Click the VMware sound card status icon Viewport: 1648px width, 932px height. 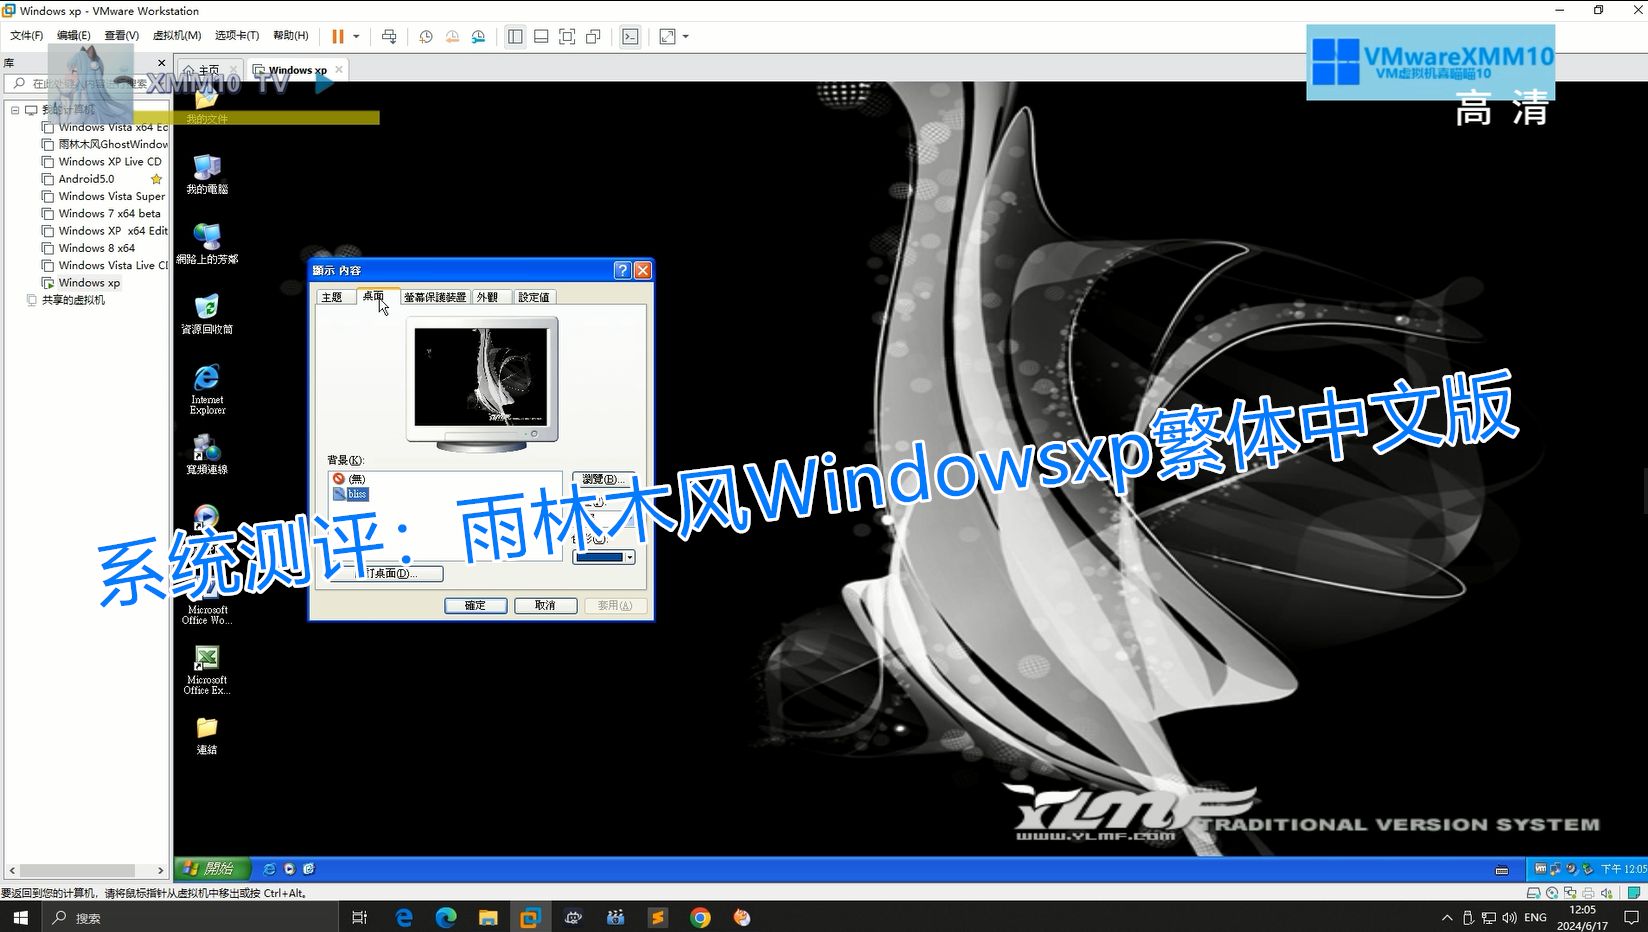tap(1606, 893)
